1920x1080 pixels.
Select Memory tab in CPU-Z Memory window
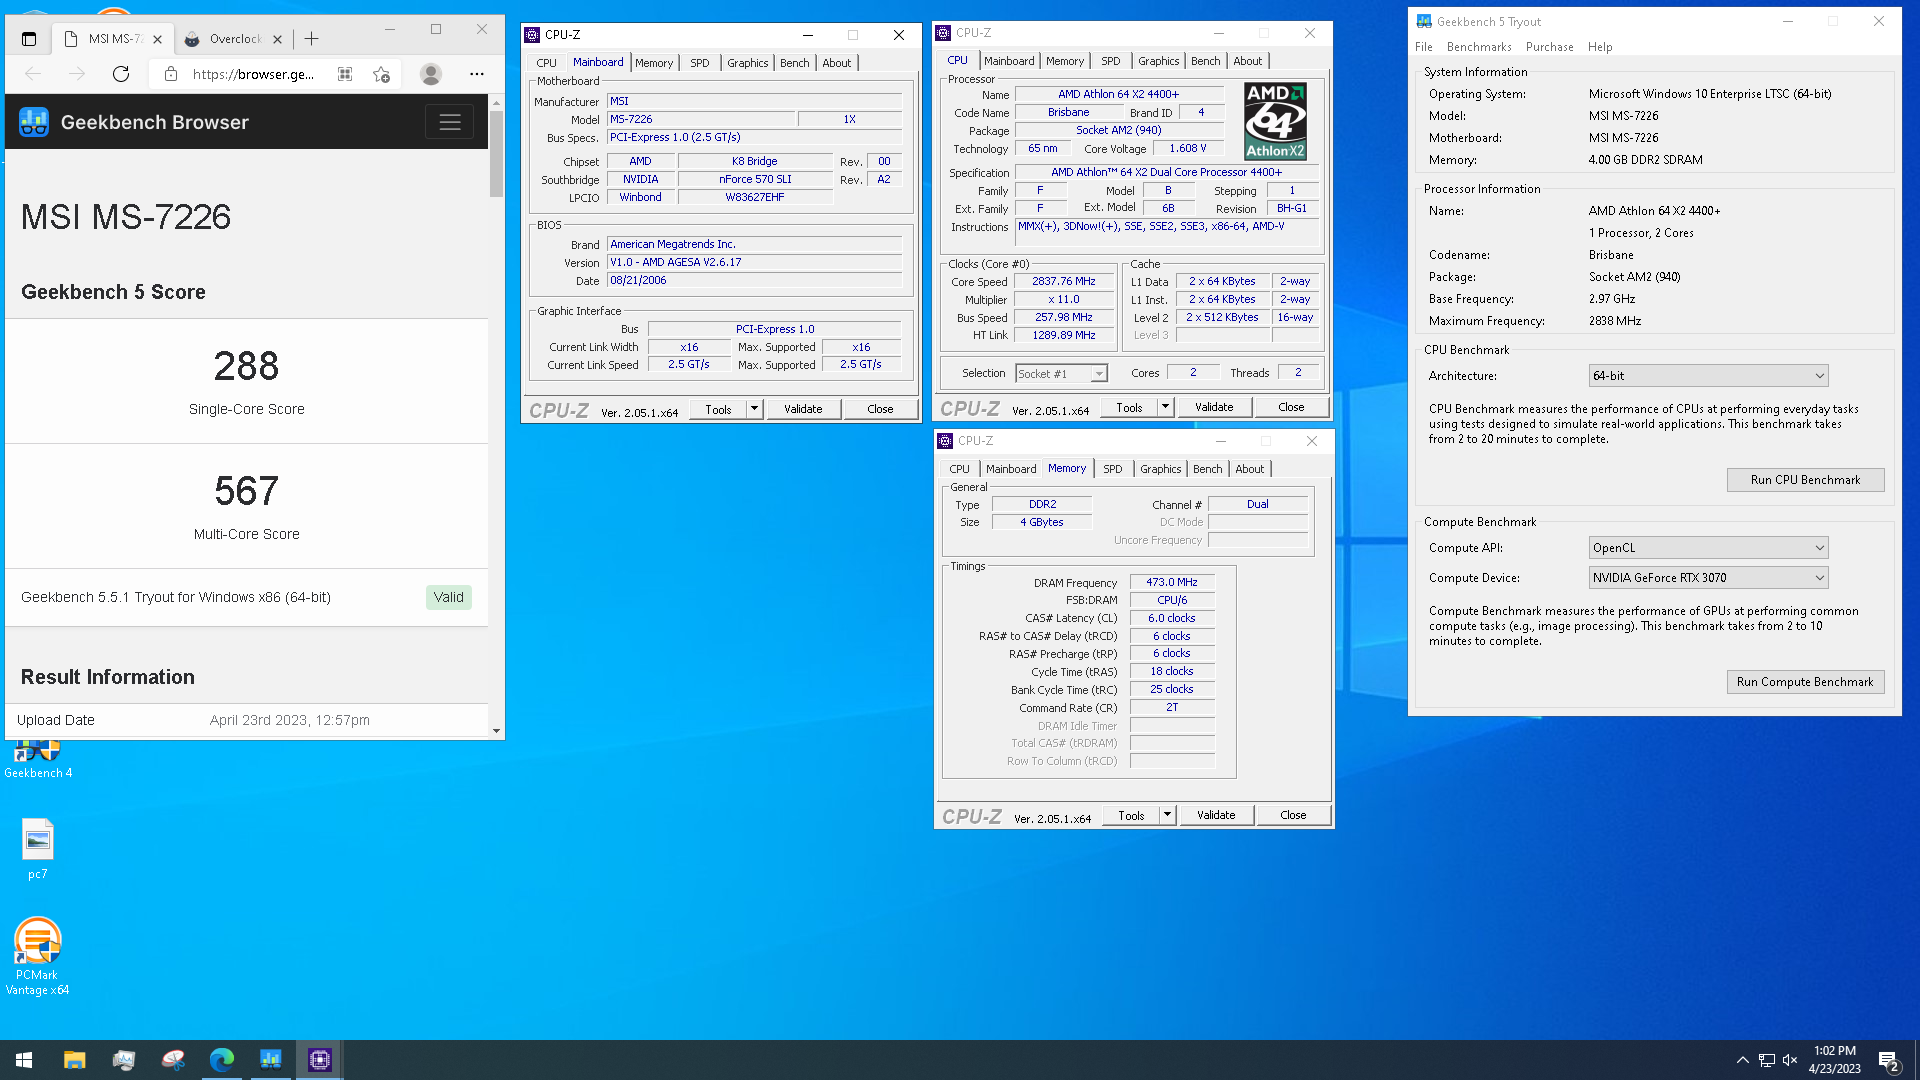tap(1067, 468)
